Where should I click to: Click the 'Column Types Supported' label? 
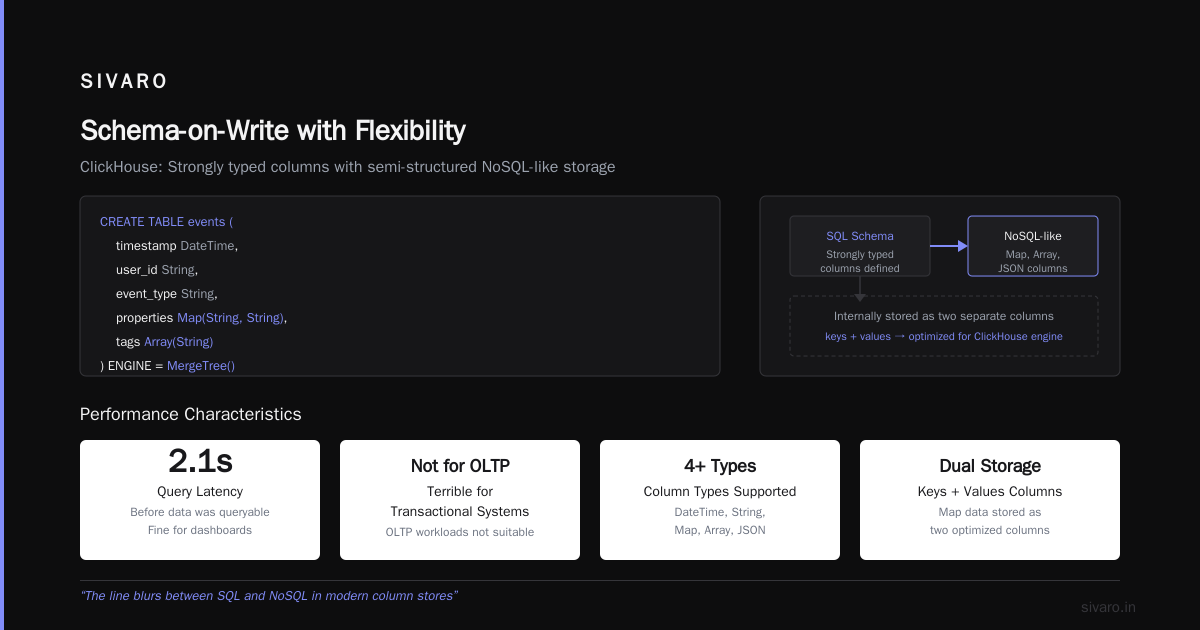pyautogui.click(x=720, y=492)
